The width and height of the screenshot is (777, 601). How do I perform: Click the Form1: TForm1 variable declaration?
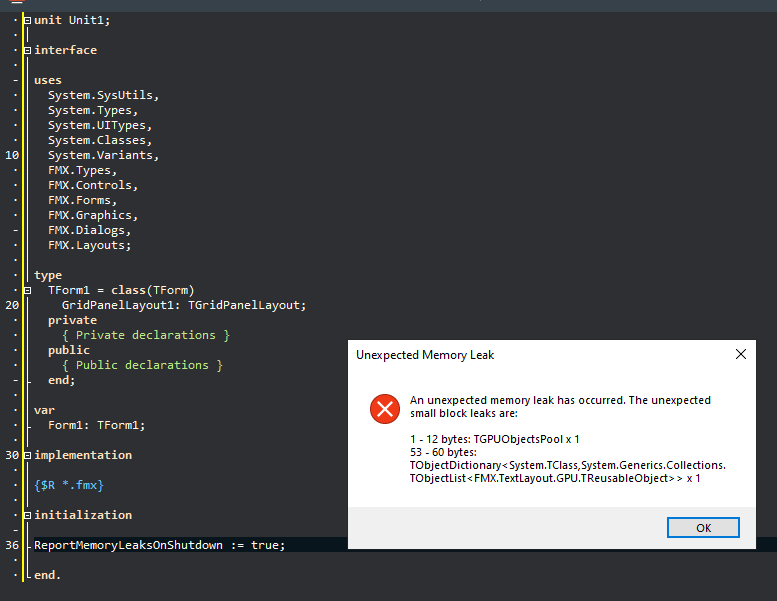coord(96,425)
